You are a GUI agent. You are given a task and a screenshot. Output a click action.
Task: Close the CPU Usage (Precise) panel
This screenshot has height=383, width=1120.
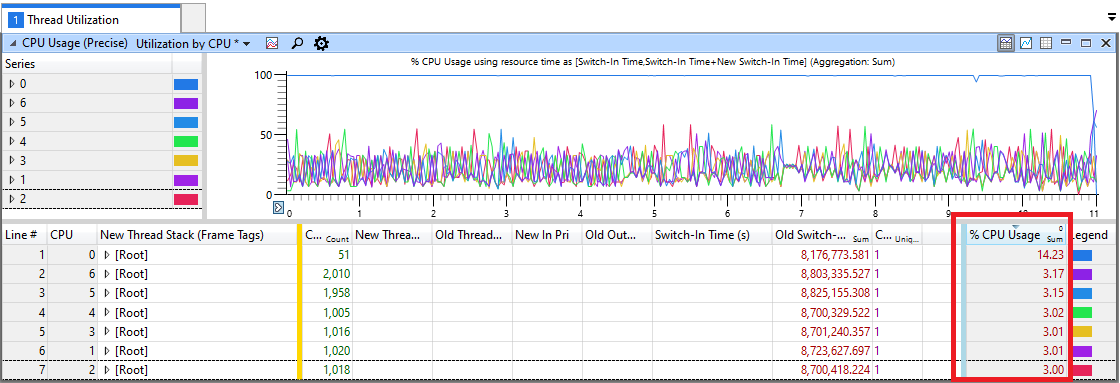click(x=1106, y=43)
